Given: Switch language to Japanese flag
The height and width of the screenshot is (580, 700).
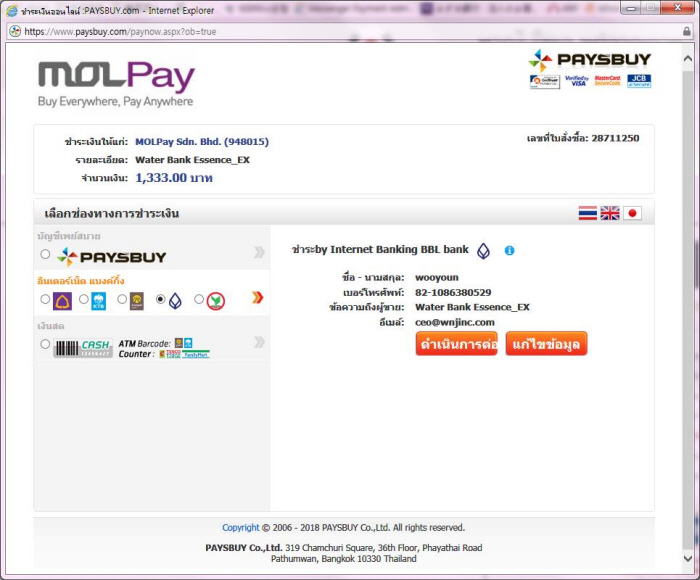Looking at the screenshot, I should [632, 213].
